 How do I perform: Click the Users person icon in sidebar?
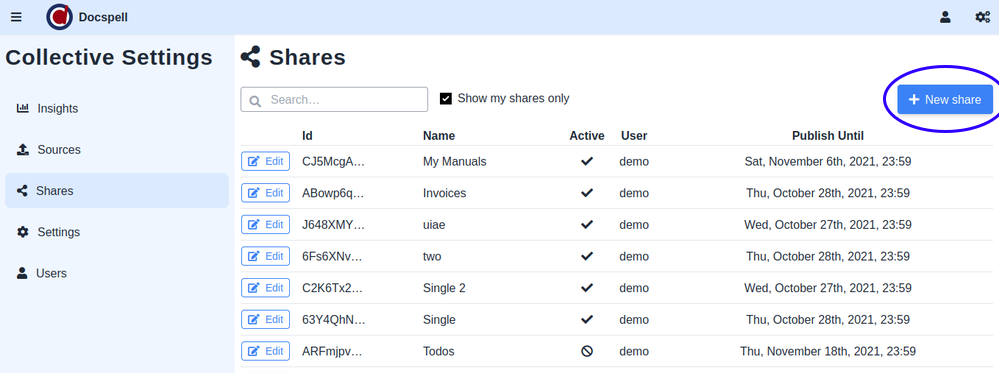[x=22, y=273]
